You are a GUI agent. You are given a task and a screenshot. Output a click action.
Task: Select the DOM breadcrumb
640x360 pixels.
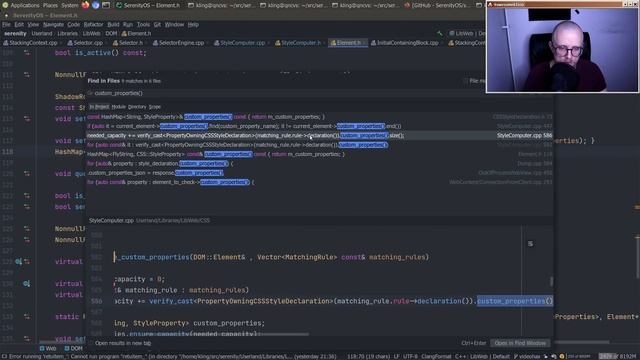tap(111, 33)
